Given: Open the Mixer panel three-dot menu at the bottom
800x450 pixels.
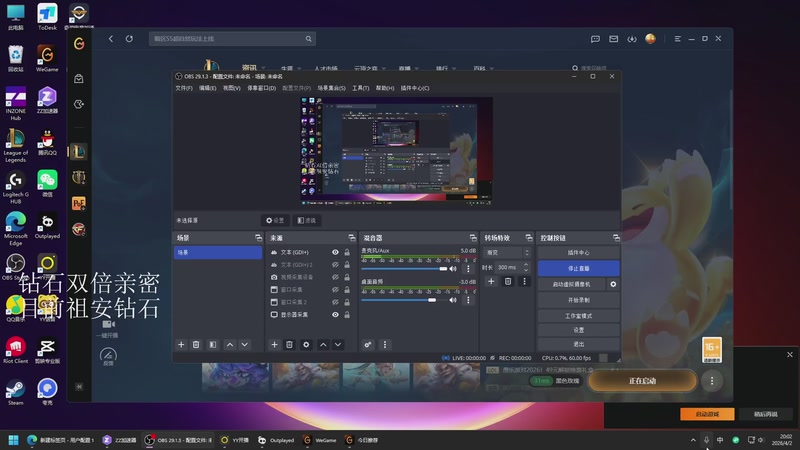Looking at the screenshot, I should 385,345.
